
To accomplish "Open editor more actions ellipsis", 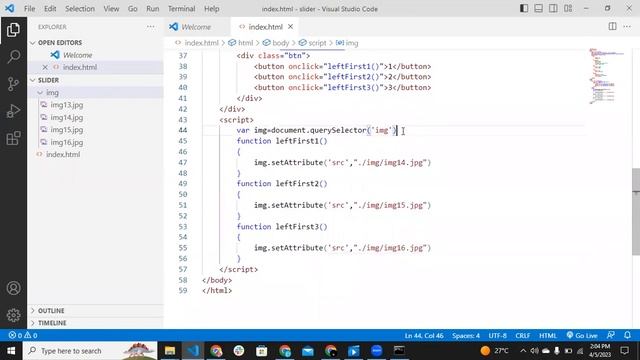I will pyautogui.click(x=627, y=27).
